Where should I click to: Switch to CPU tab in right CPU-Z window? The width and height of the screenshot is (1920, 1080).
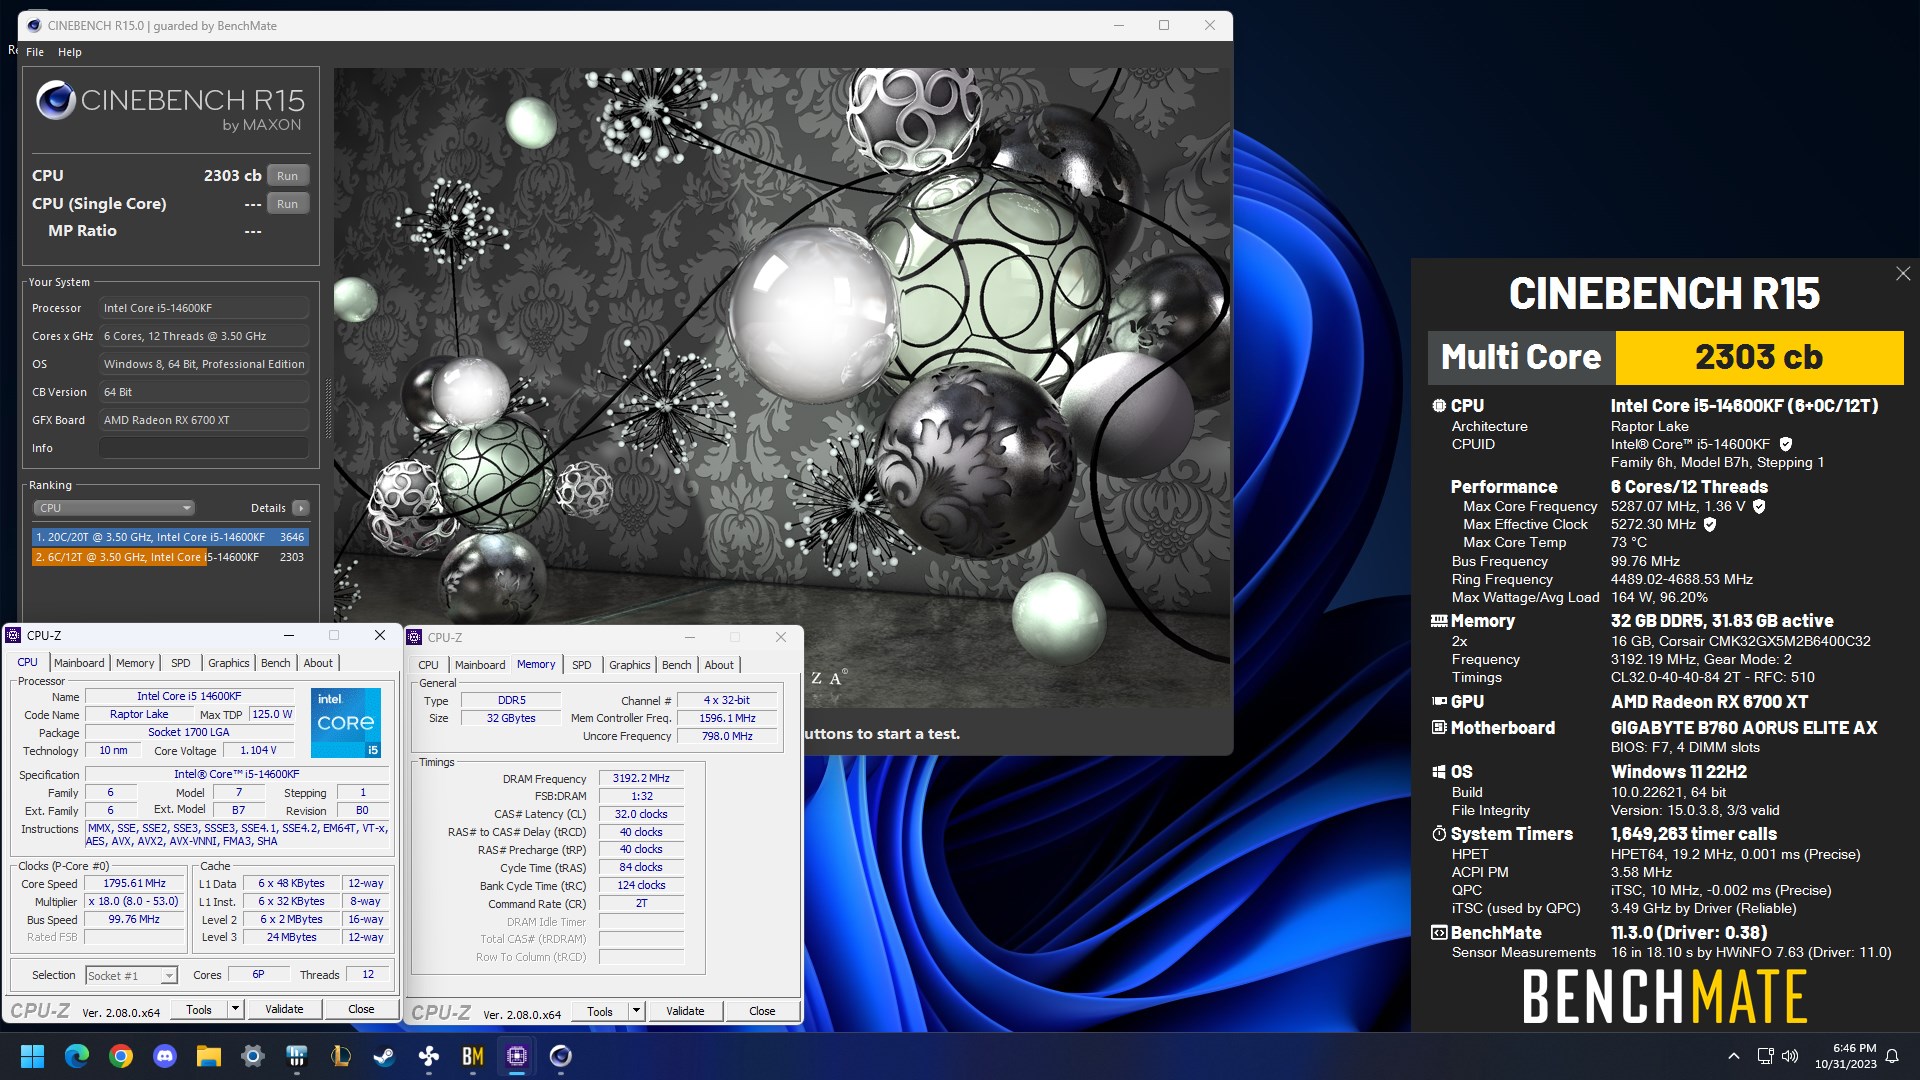428,665
